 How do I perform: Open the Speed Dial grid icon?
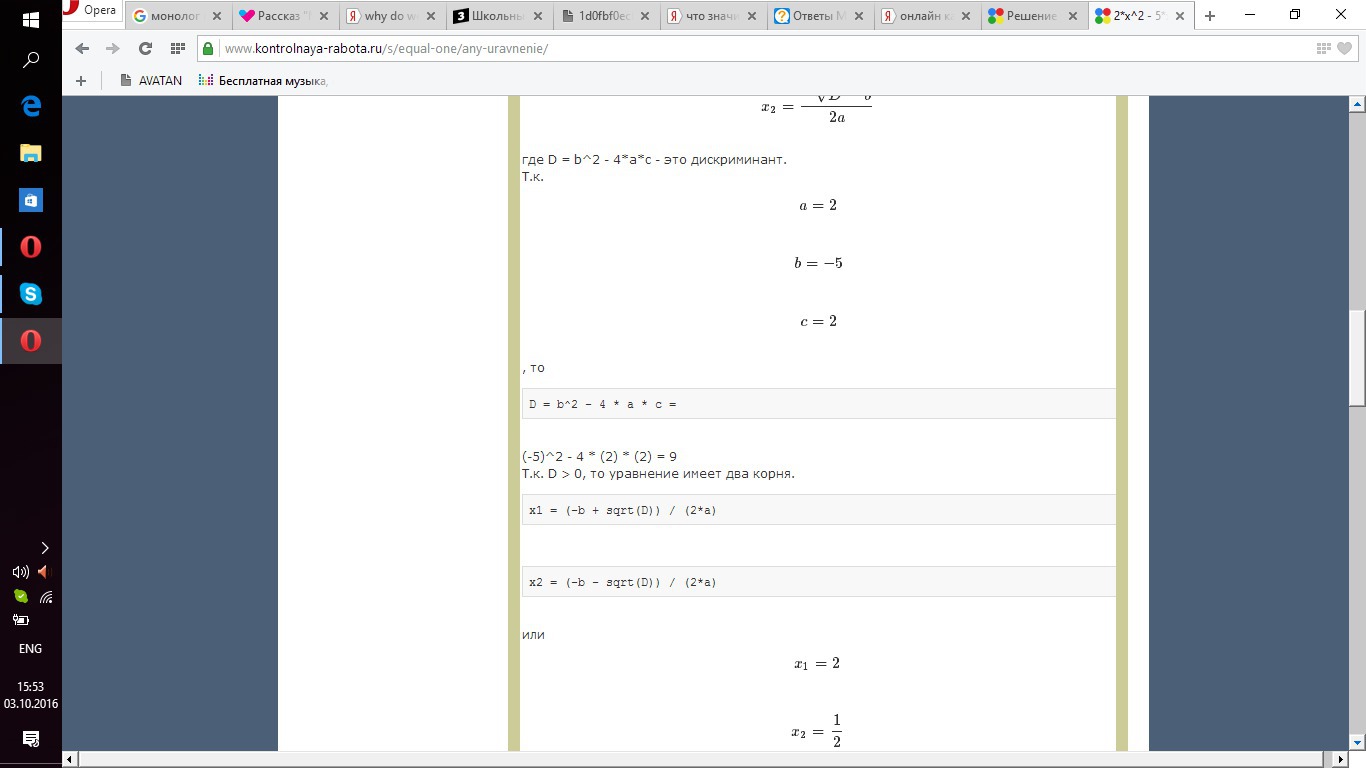178,49
